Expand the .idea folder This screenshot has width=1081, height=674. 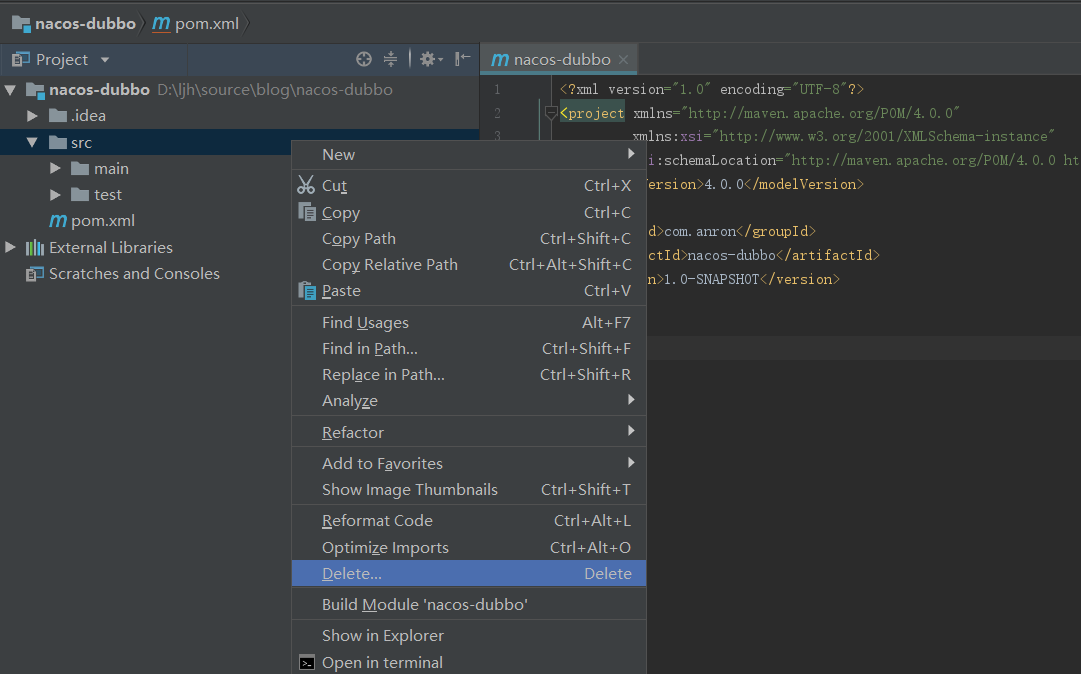click(x=32, y=116)
